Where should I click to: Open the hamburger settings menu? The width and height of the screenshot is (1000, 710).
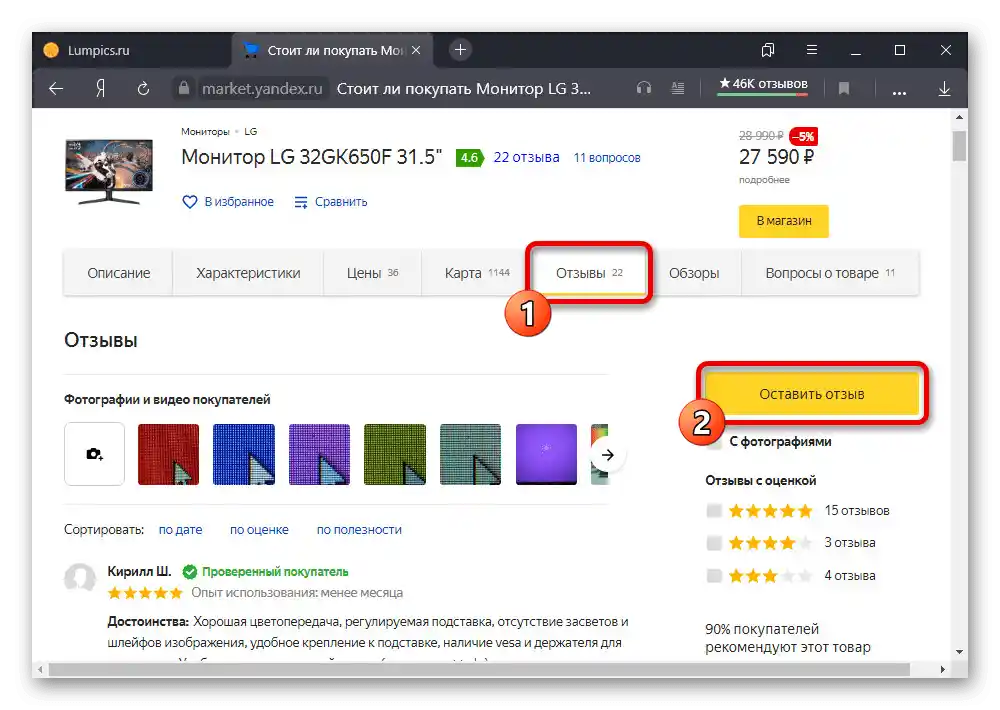coord(812,49)
